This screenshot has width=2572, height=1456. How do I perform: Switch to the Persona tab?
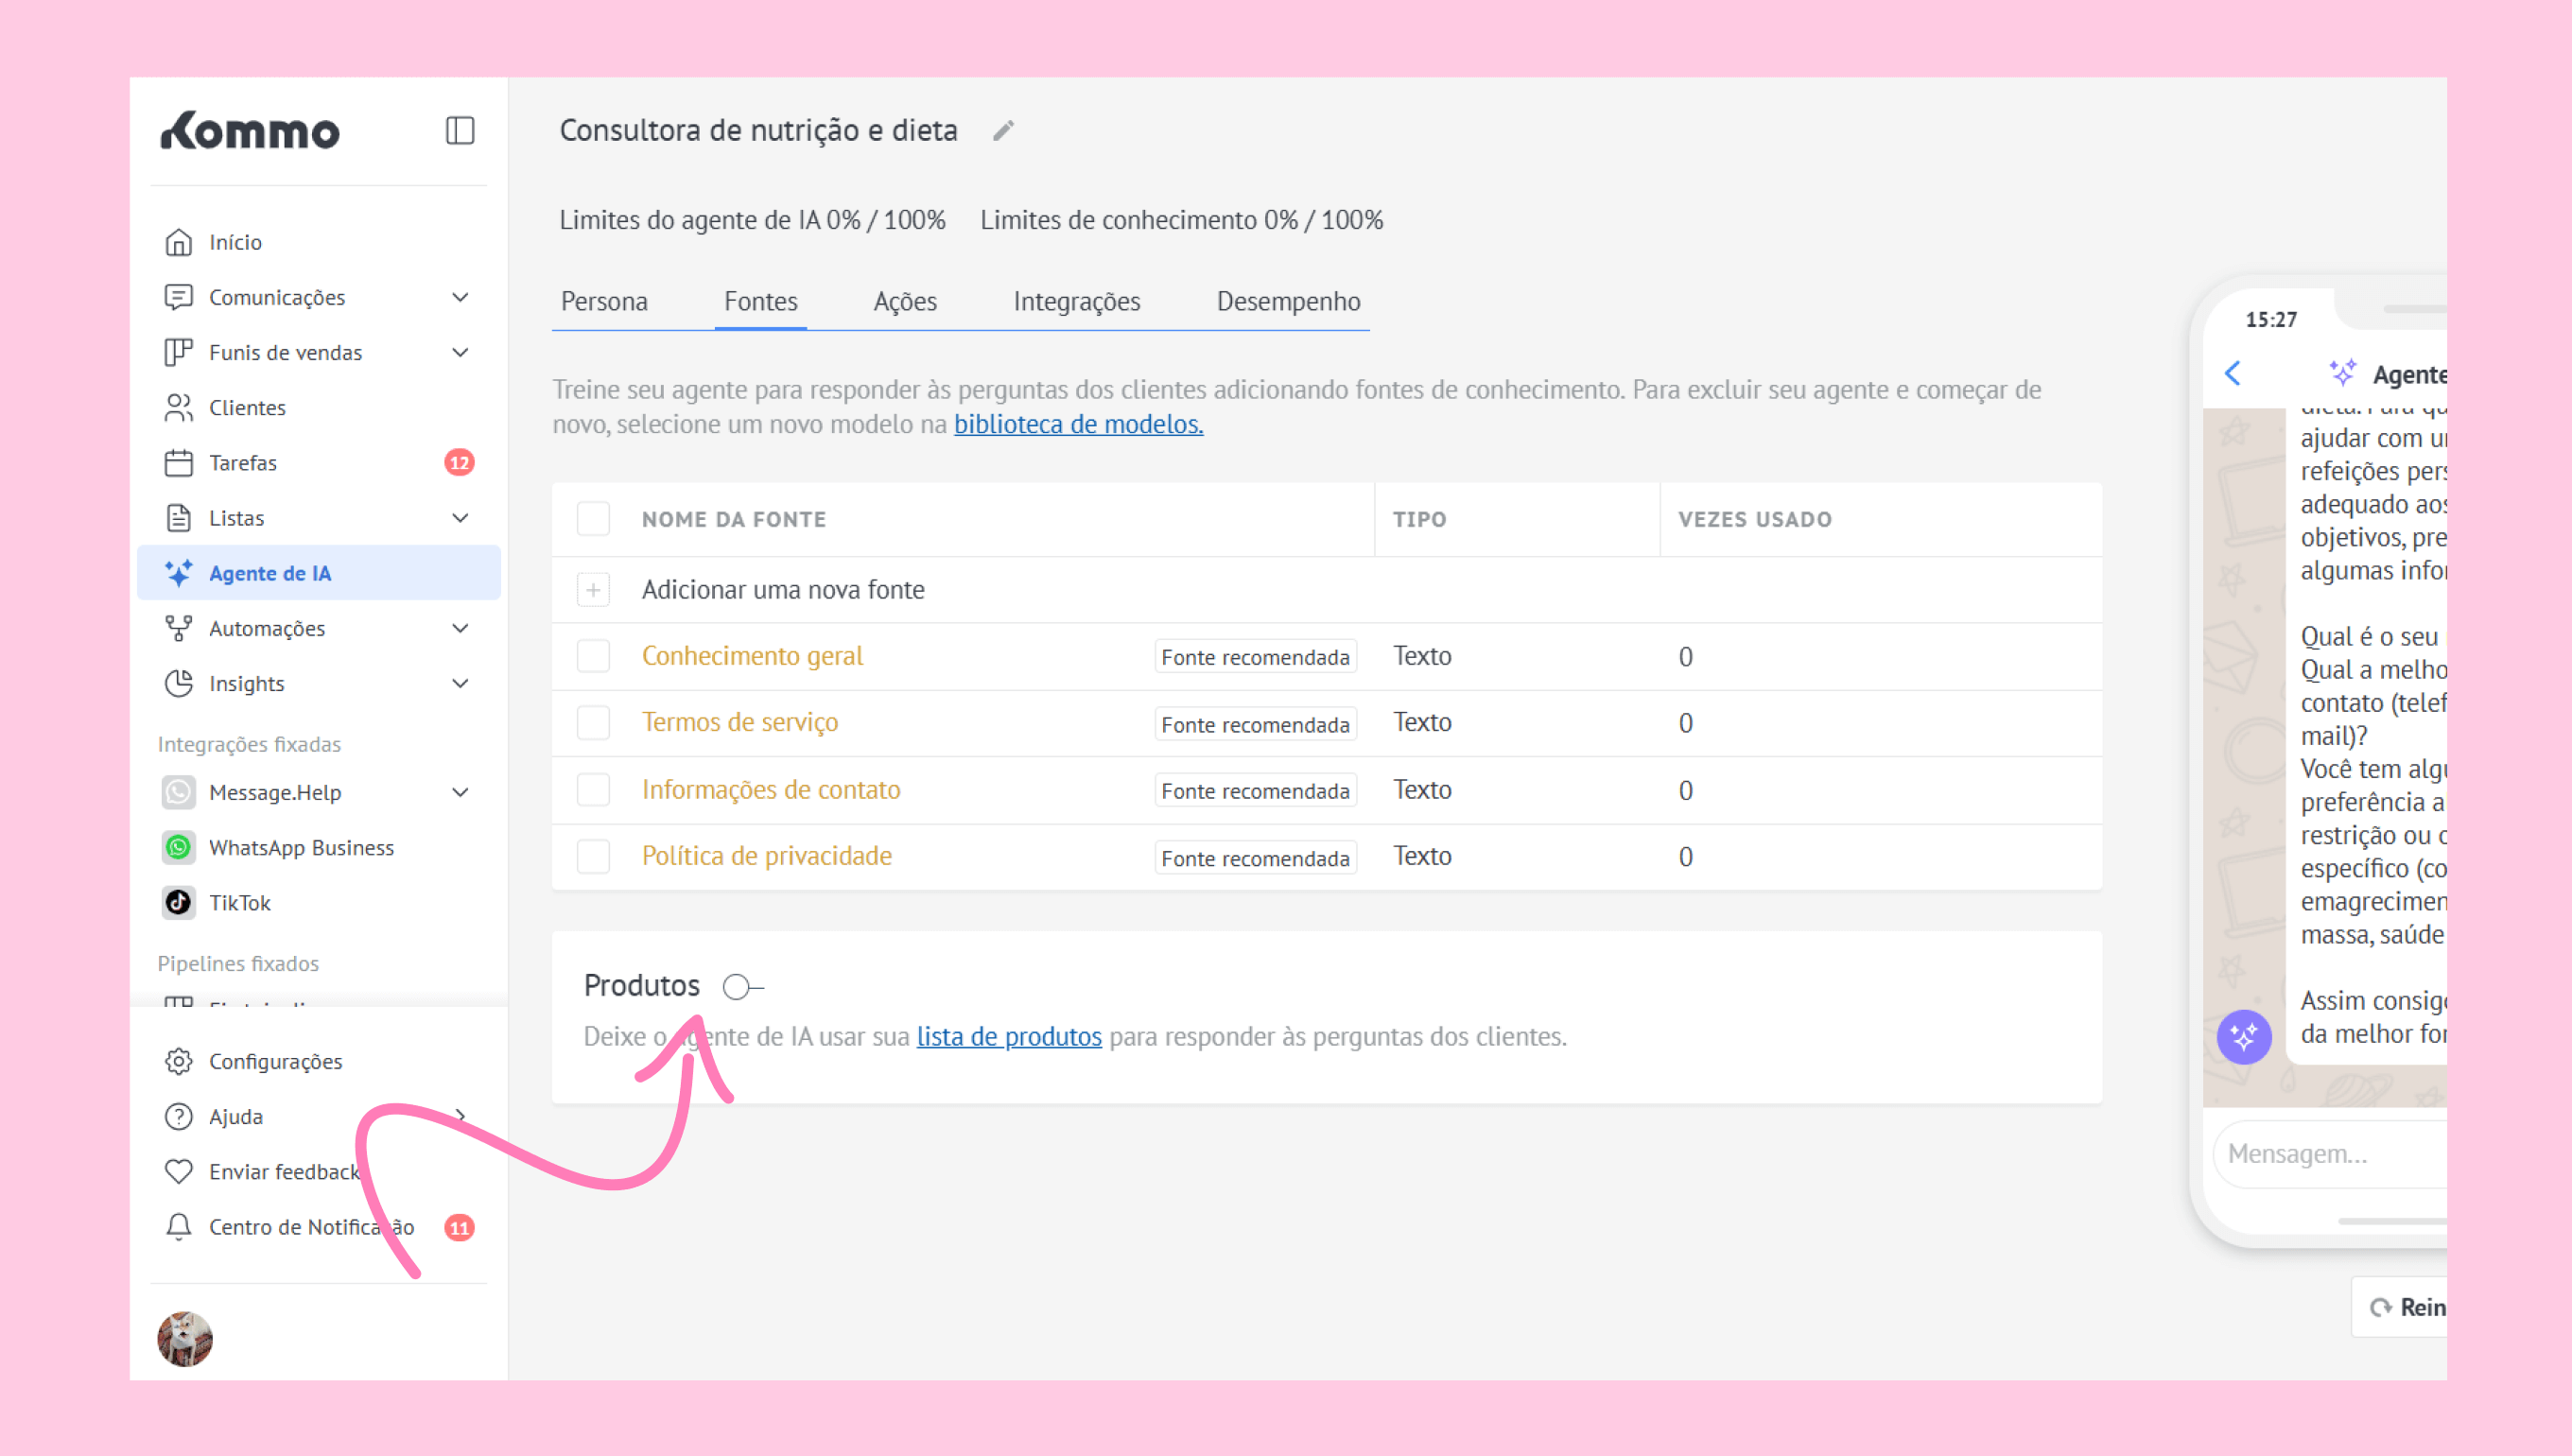[604, 301]
